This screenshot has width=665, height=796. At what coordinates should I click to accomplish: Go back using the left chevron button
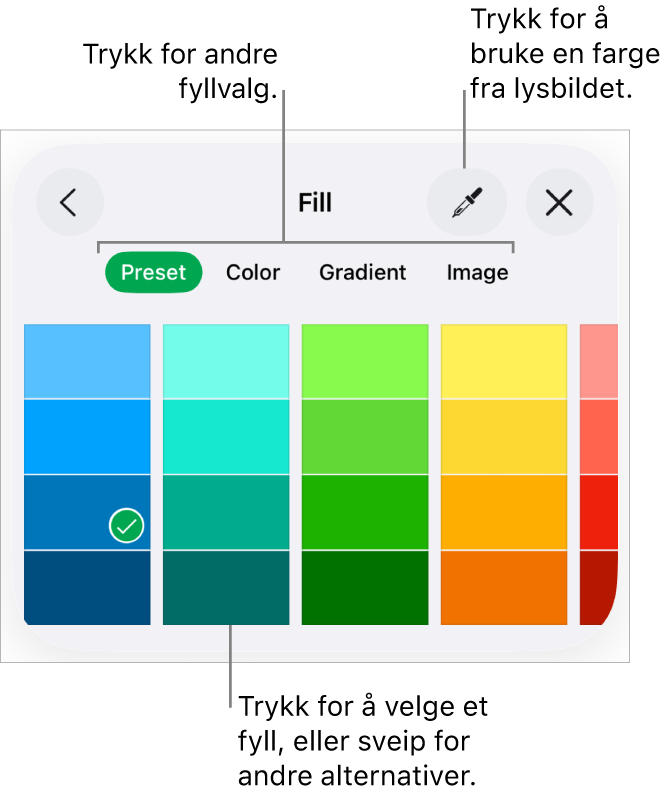pyautogui.click(x=70, y=203)
